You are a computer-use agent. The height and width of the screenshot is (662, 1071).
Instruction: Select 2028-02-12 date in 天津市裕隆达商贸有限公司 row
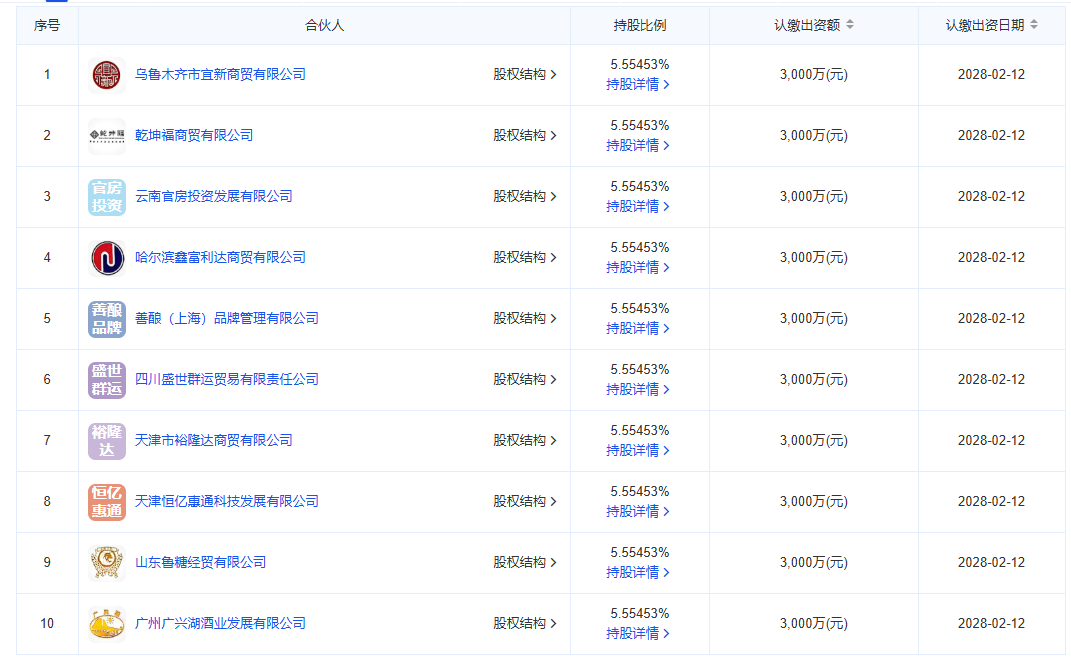point(991,440)
